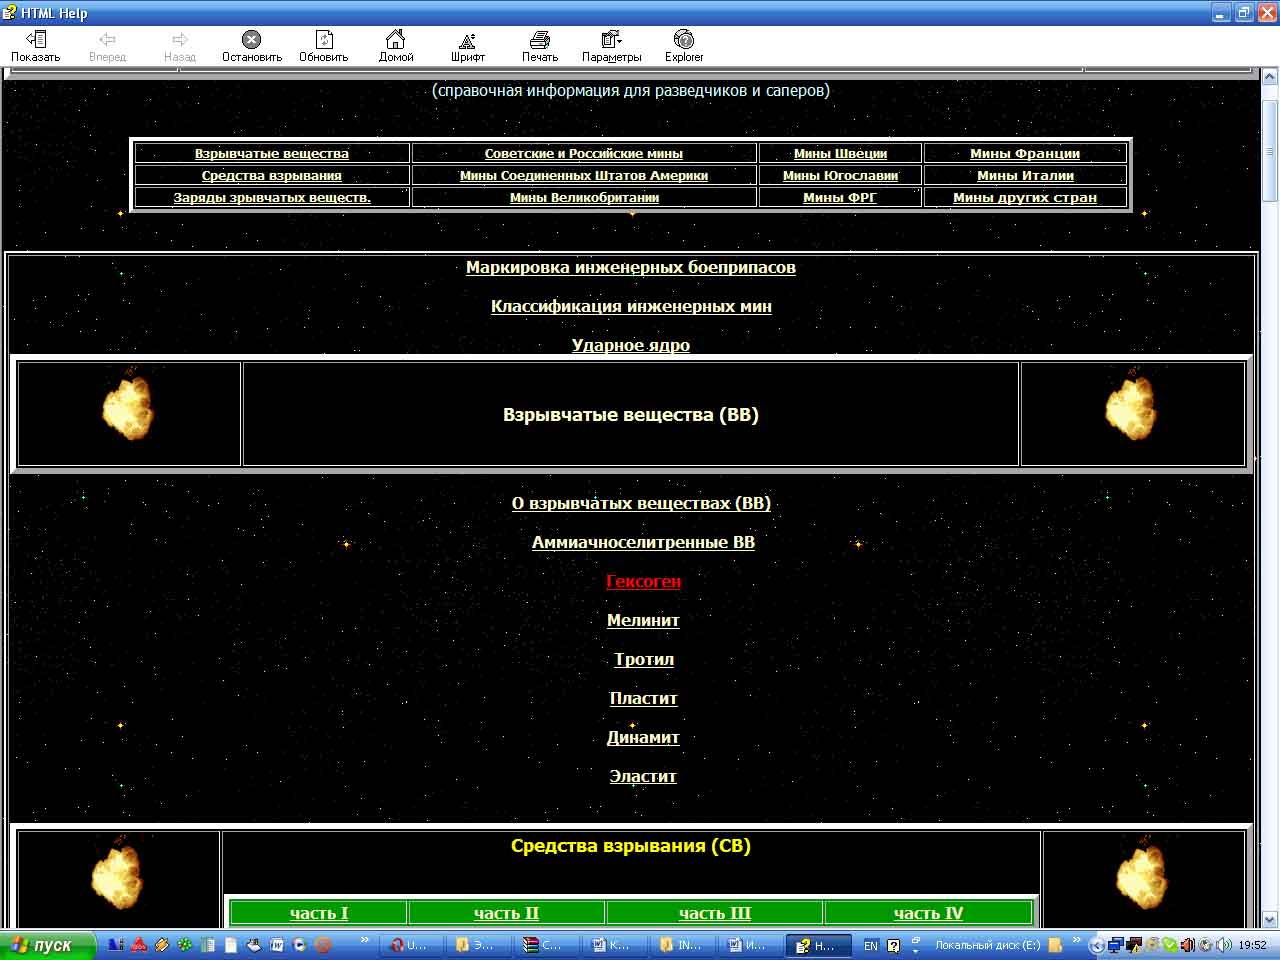
Task: Click the Печать (Print) toolbar icon
Action: [x=540, y=46]
